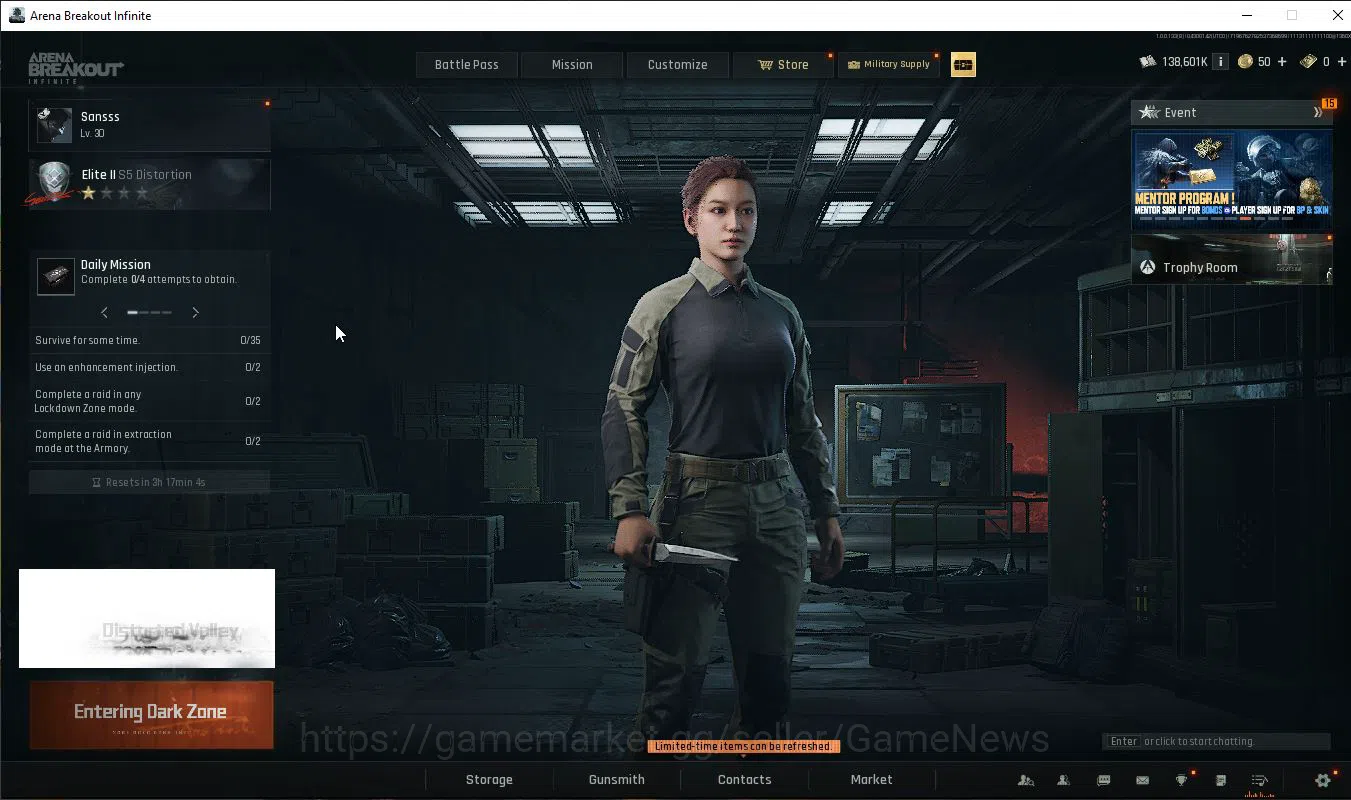
Task: Open the Mission tab
Action: [572, 65]
